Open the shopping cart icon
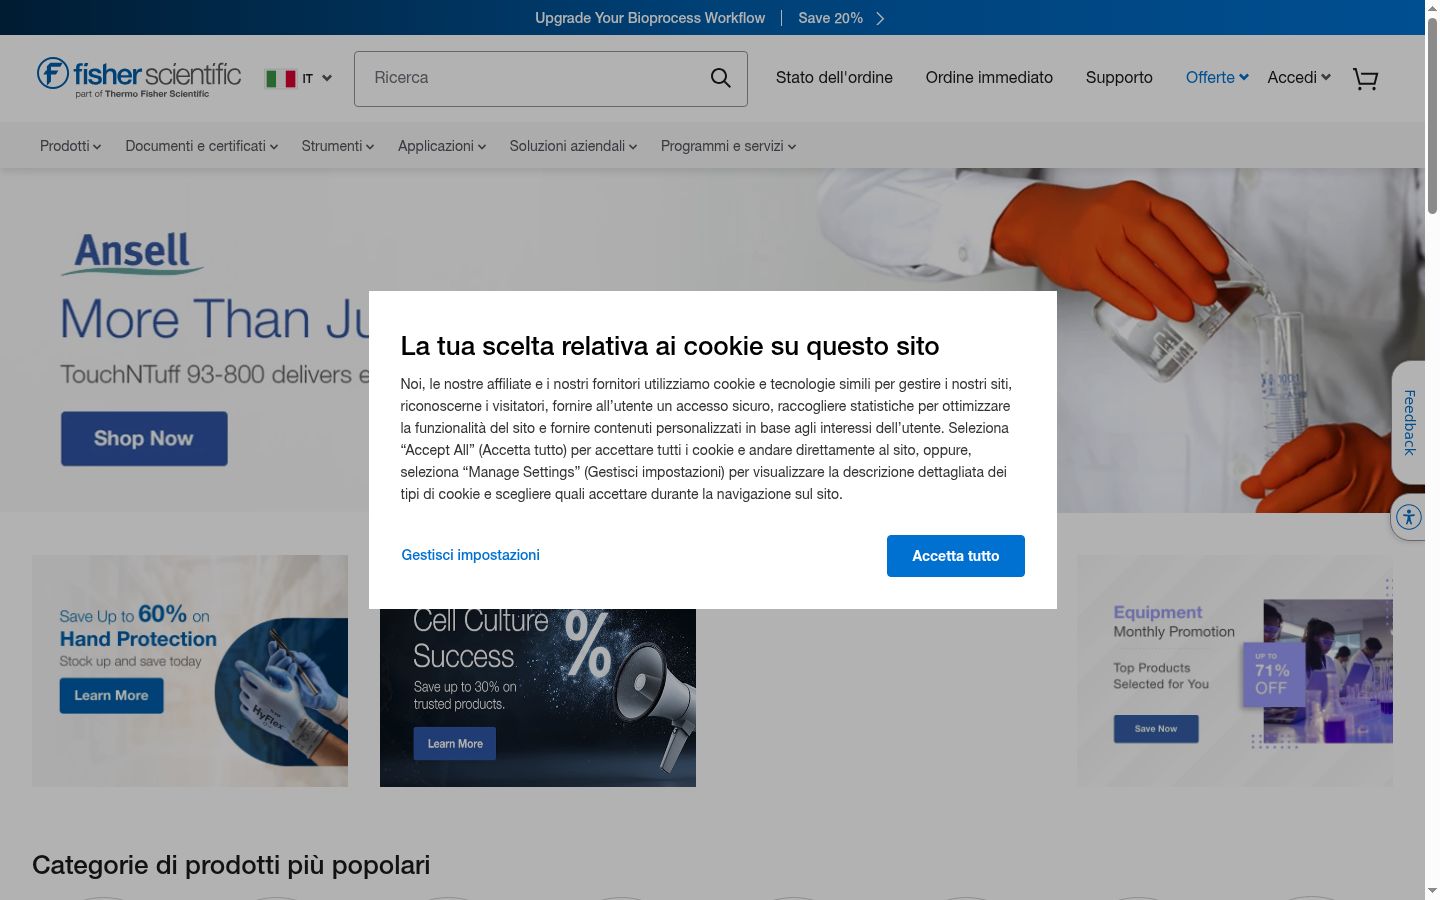1440x900 pixels. (1365, 78)
